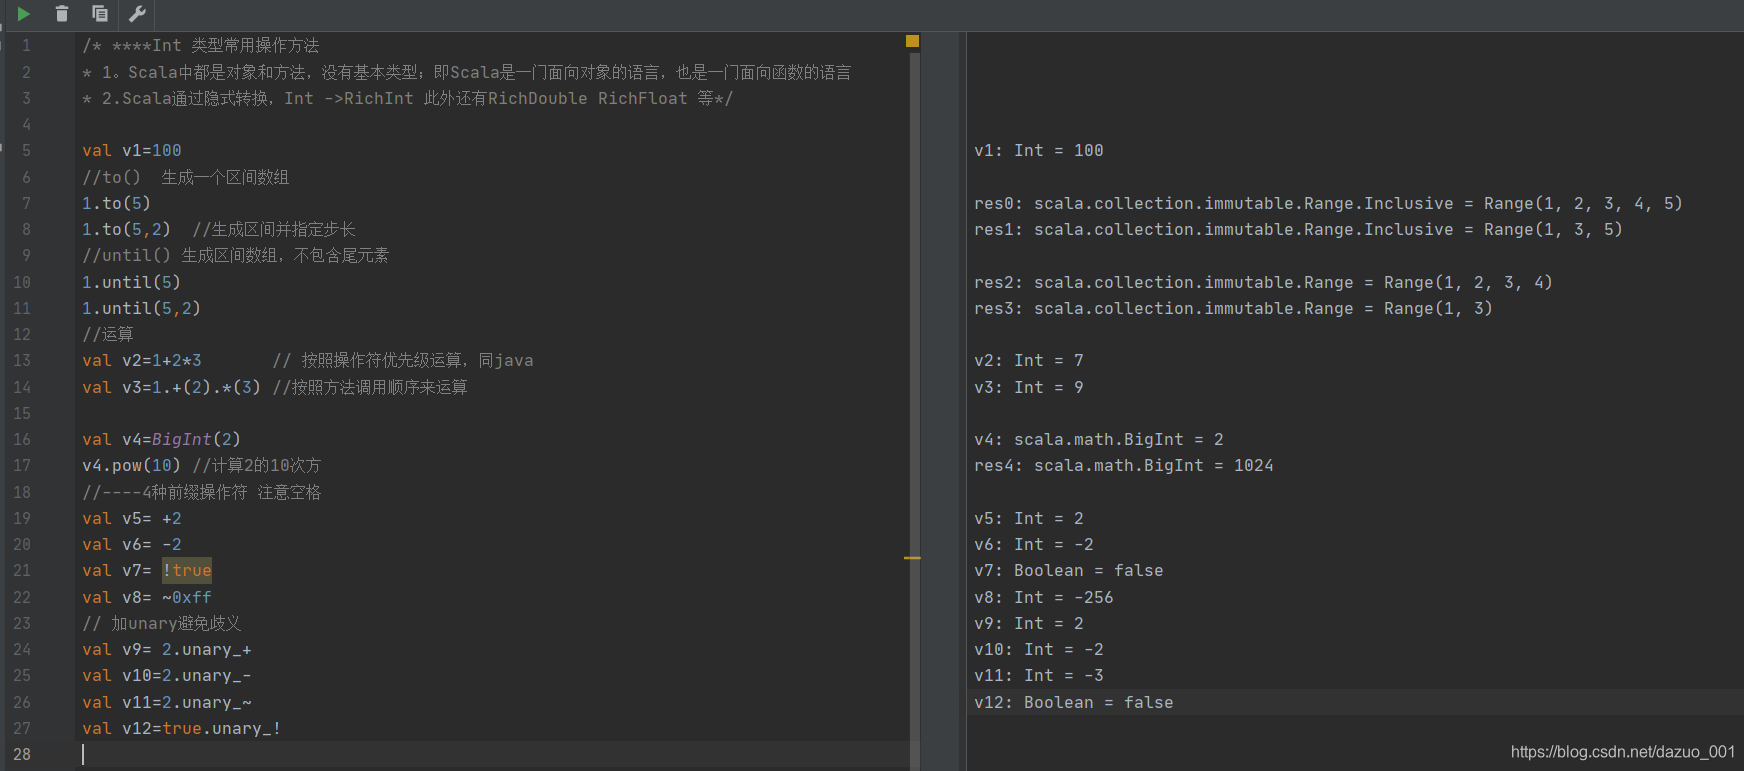Viewport: 1744px width, 771px height.
Task: Click the editor vertical scrollbar
Action: (x=915, y=410)
